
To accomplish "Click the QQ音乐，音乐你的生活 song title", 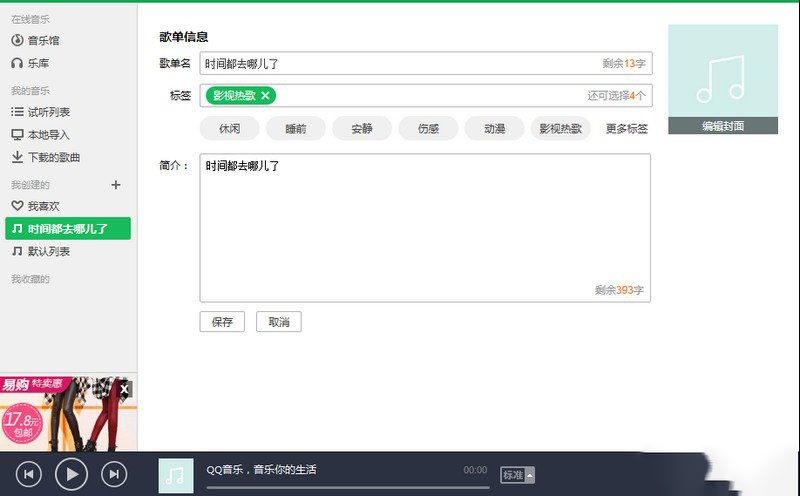I will pos(261,469).
